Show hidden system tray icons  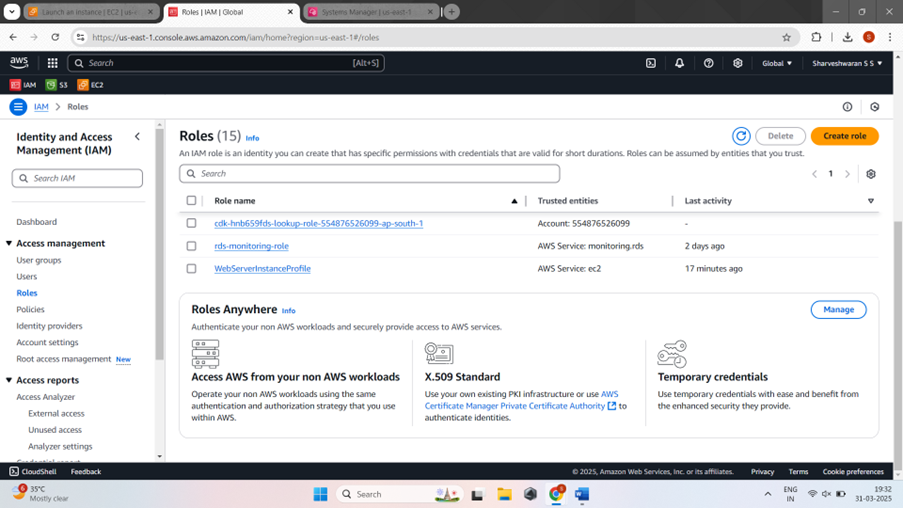768,494
